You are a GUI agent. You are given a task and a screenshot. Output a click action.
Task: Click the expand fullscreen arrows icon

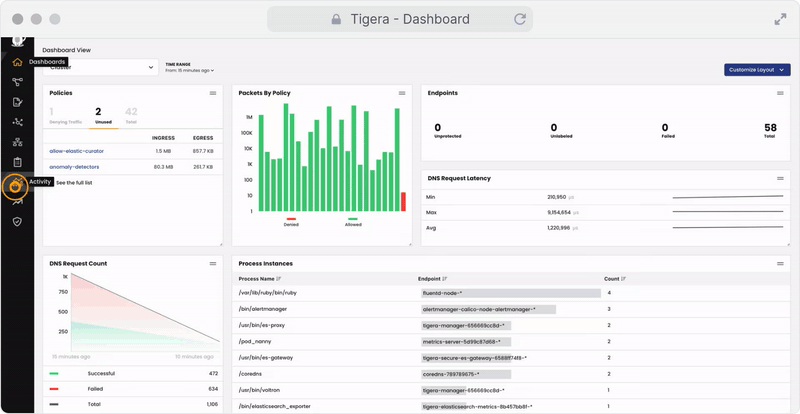pyautogui.click(x=780, y=19)
